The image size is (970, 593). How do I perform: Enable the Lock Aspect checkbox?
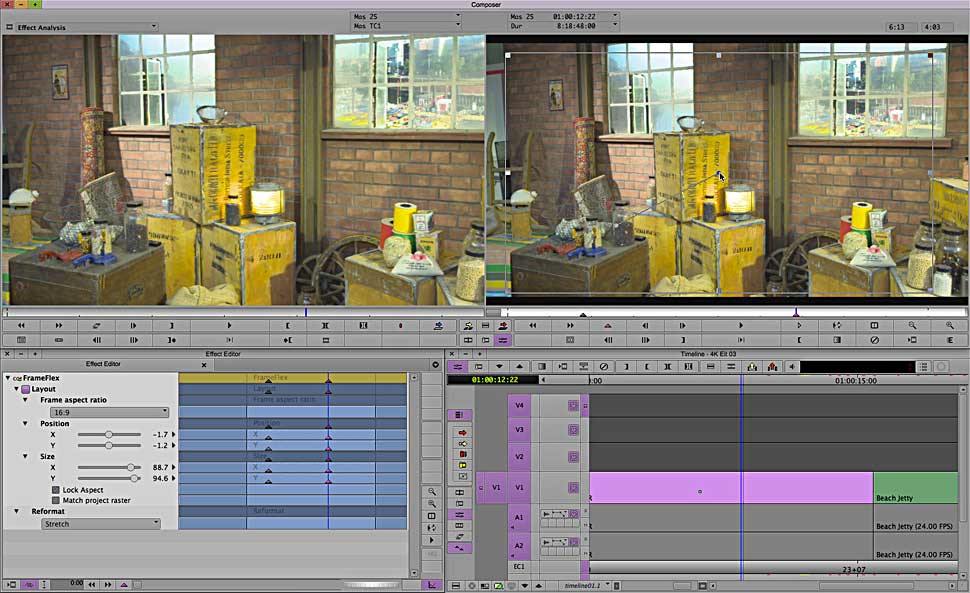point(56,490)
